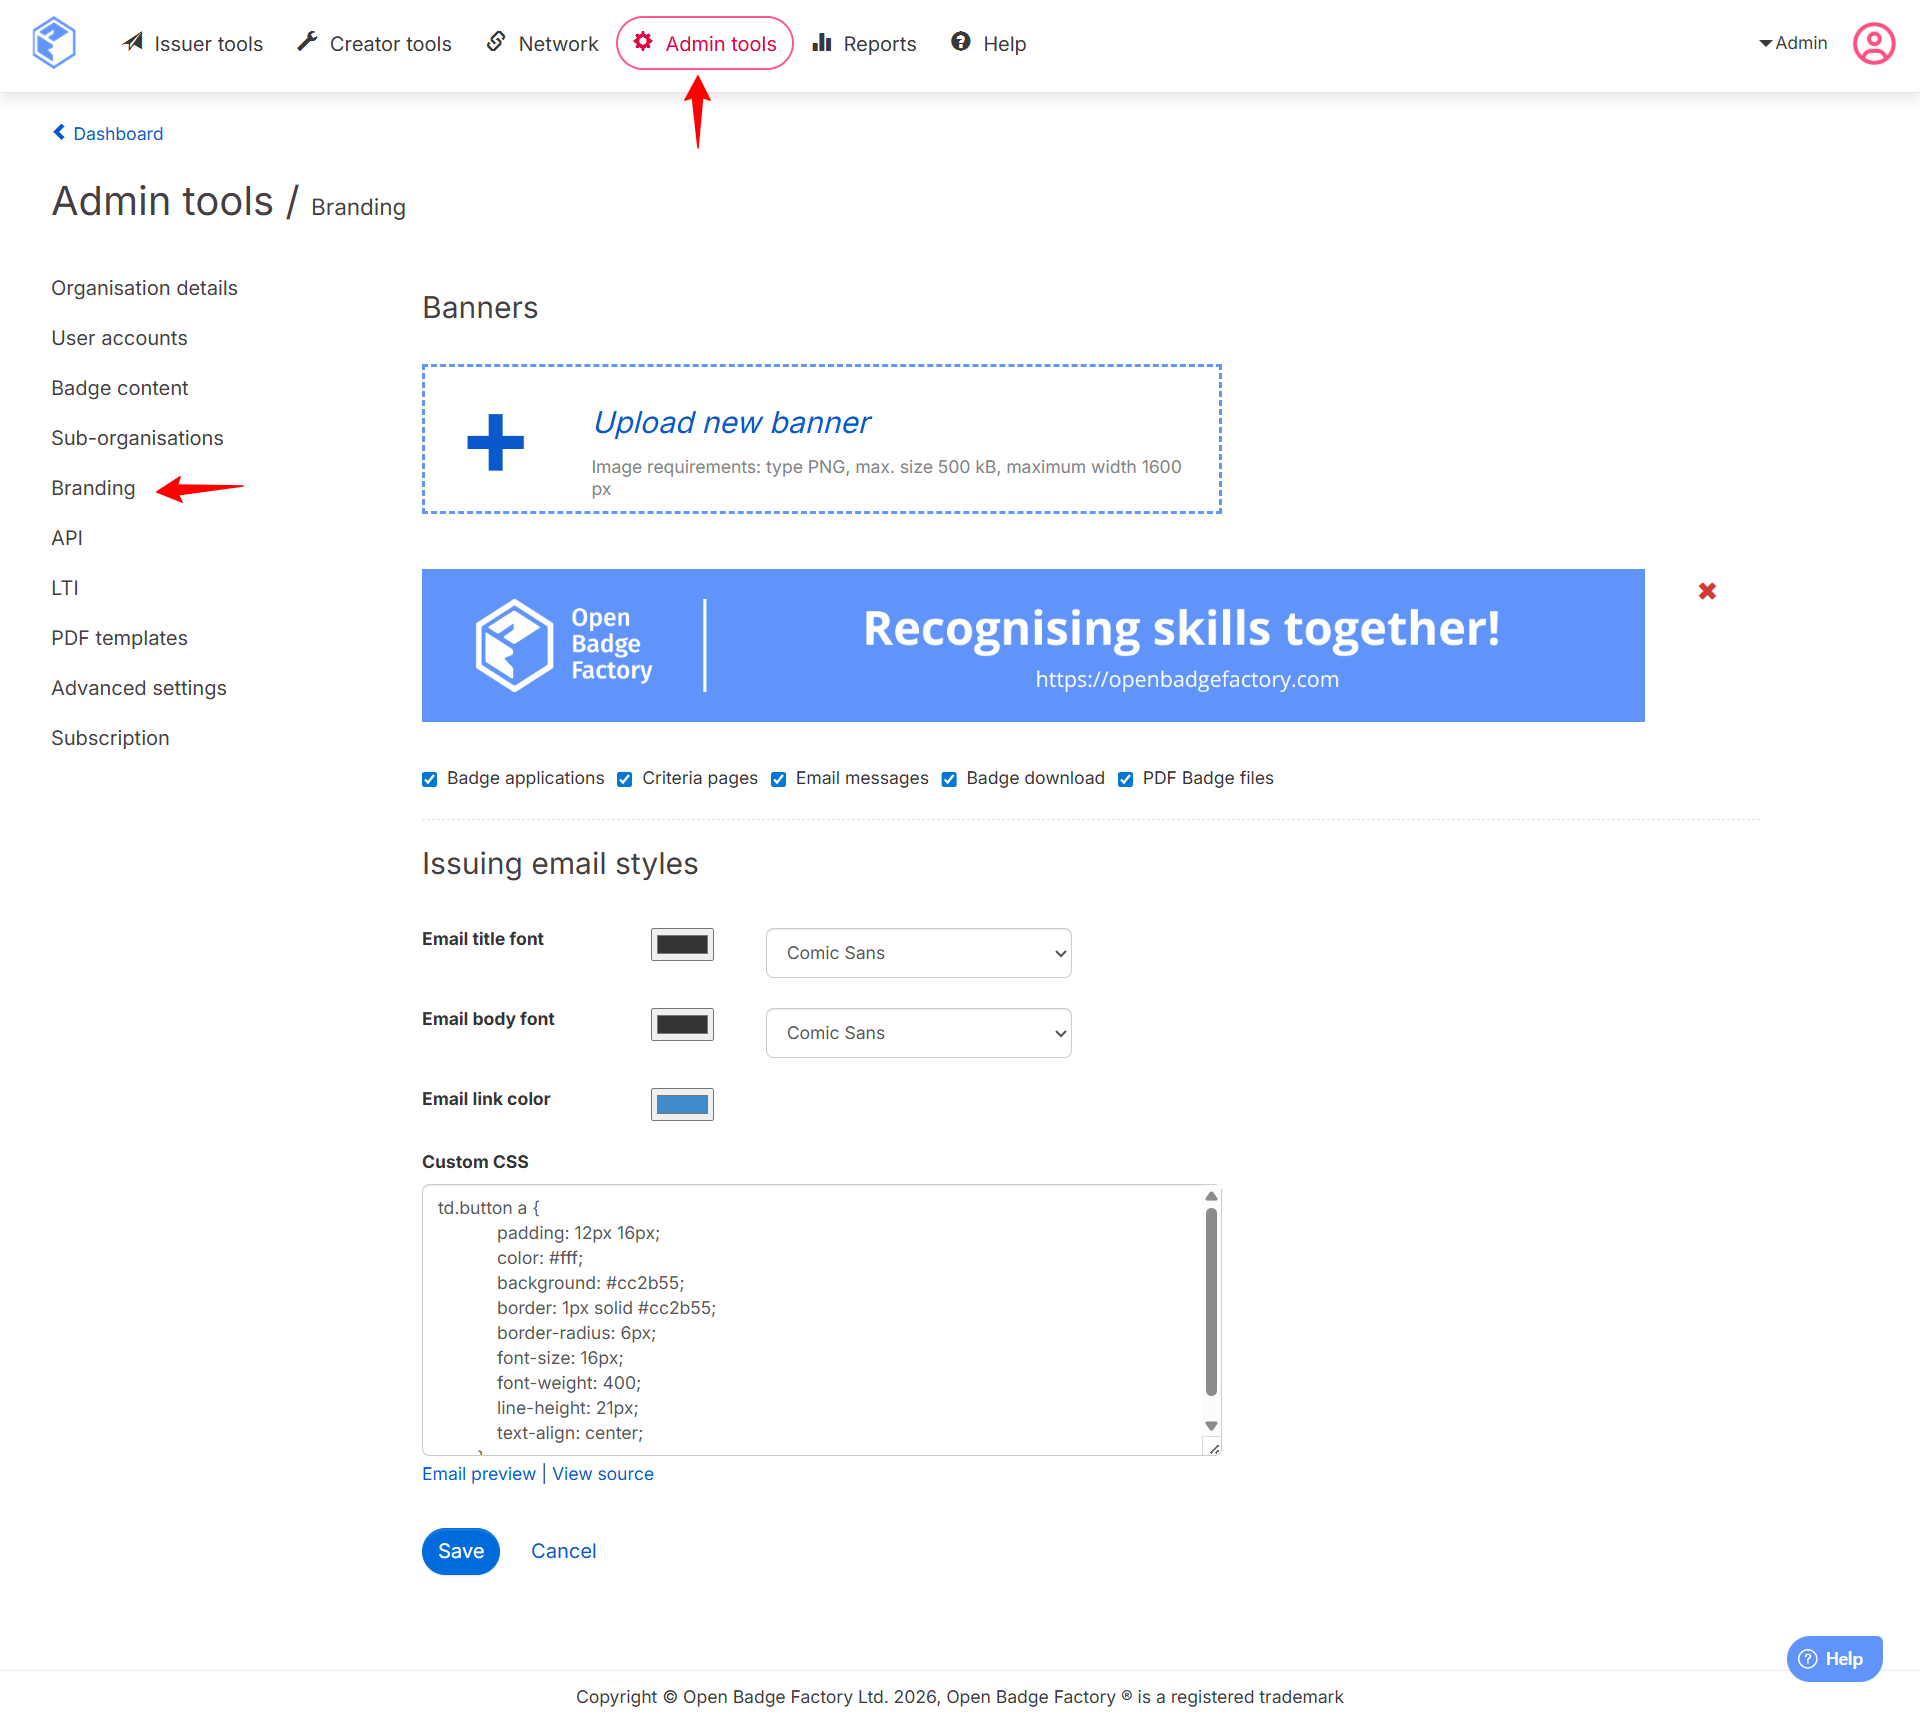Click the Network link icon
Image resolution: width=1920 pixels, height=1723 pixels.
tap(496, 42)
